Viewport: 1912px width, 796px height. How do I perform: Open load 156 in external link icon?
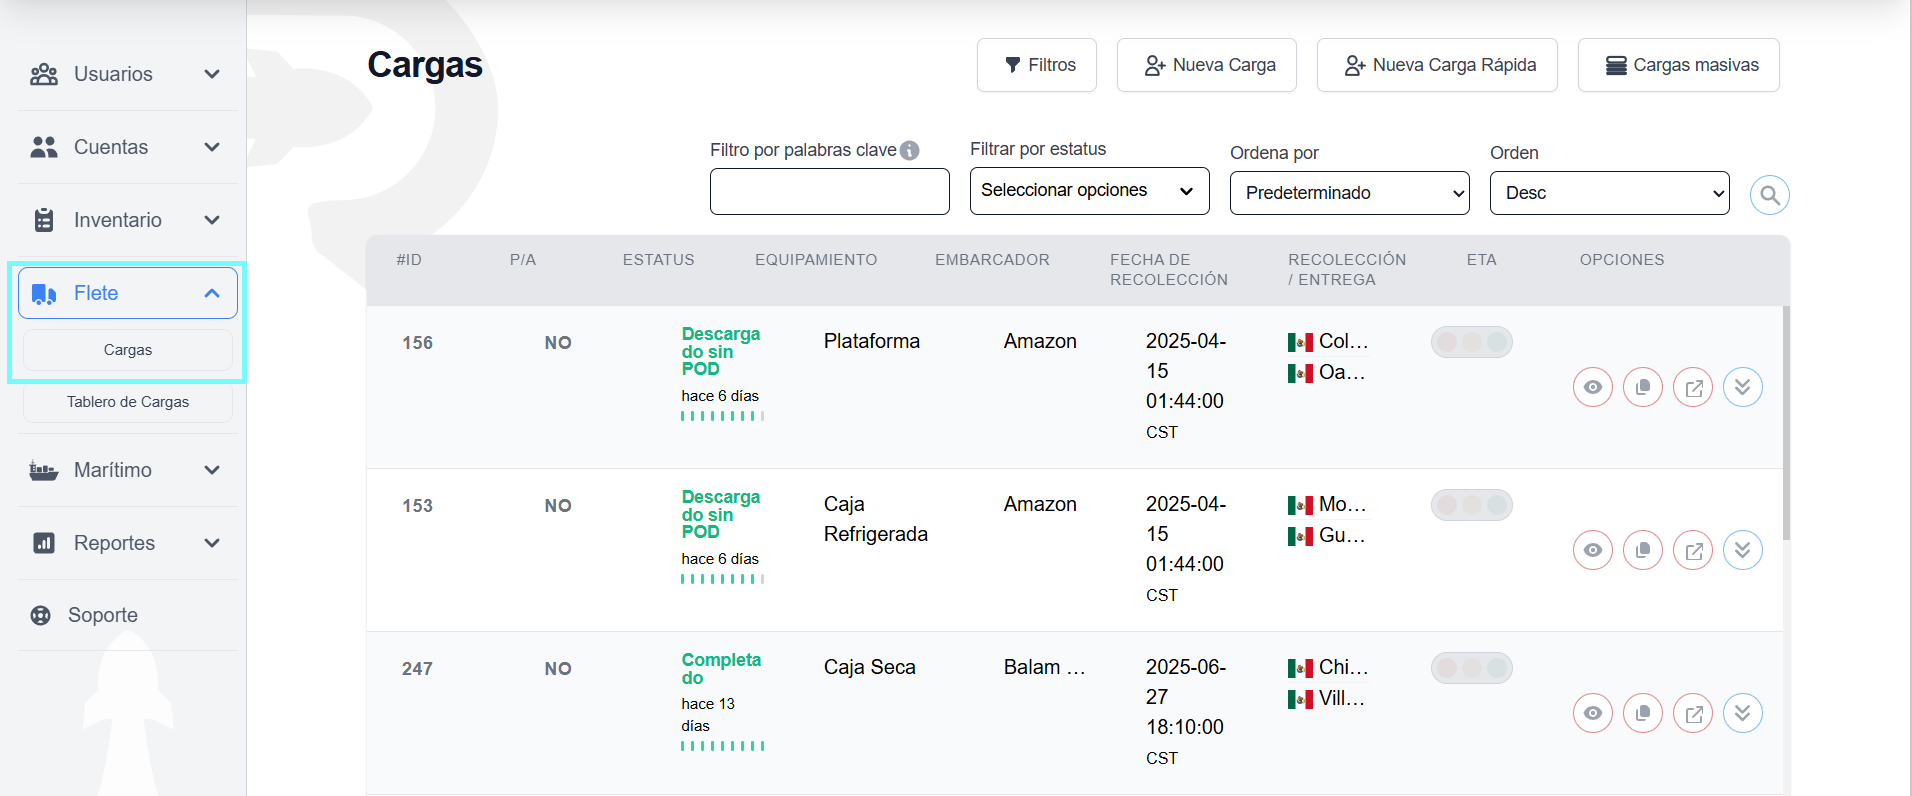1693,387
